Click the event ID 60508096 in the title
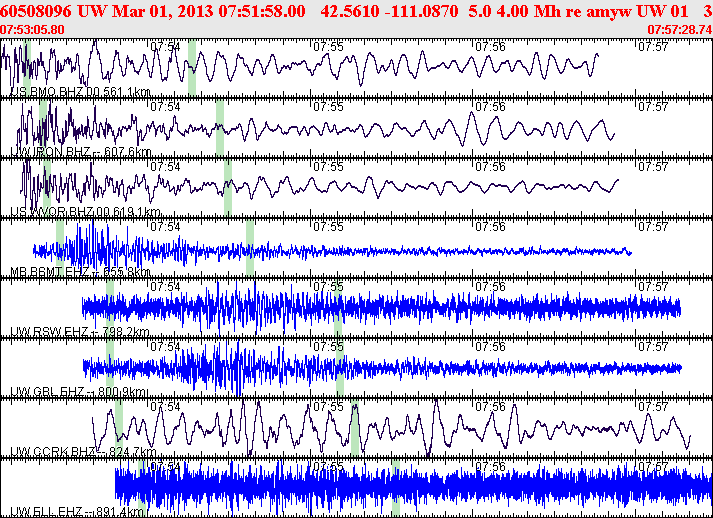The height and width of the screenshot is (518, 713). [x=35, y=11]
